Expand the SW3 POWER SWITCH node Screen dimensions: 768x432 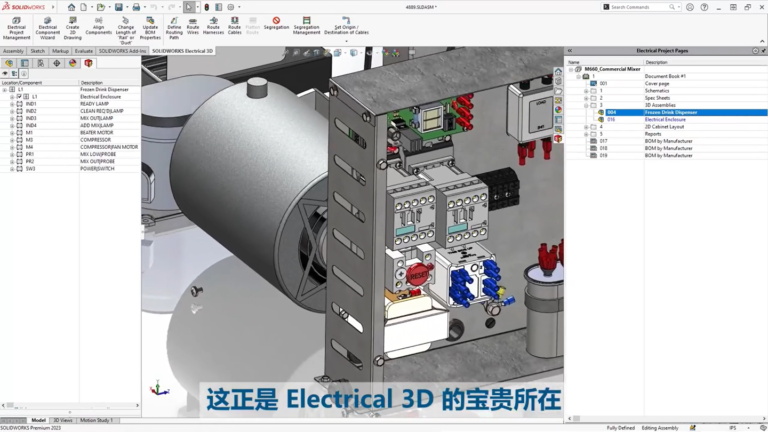pyautogui.click(x=12, y=168)
